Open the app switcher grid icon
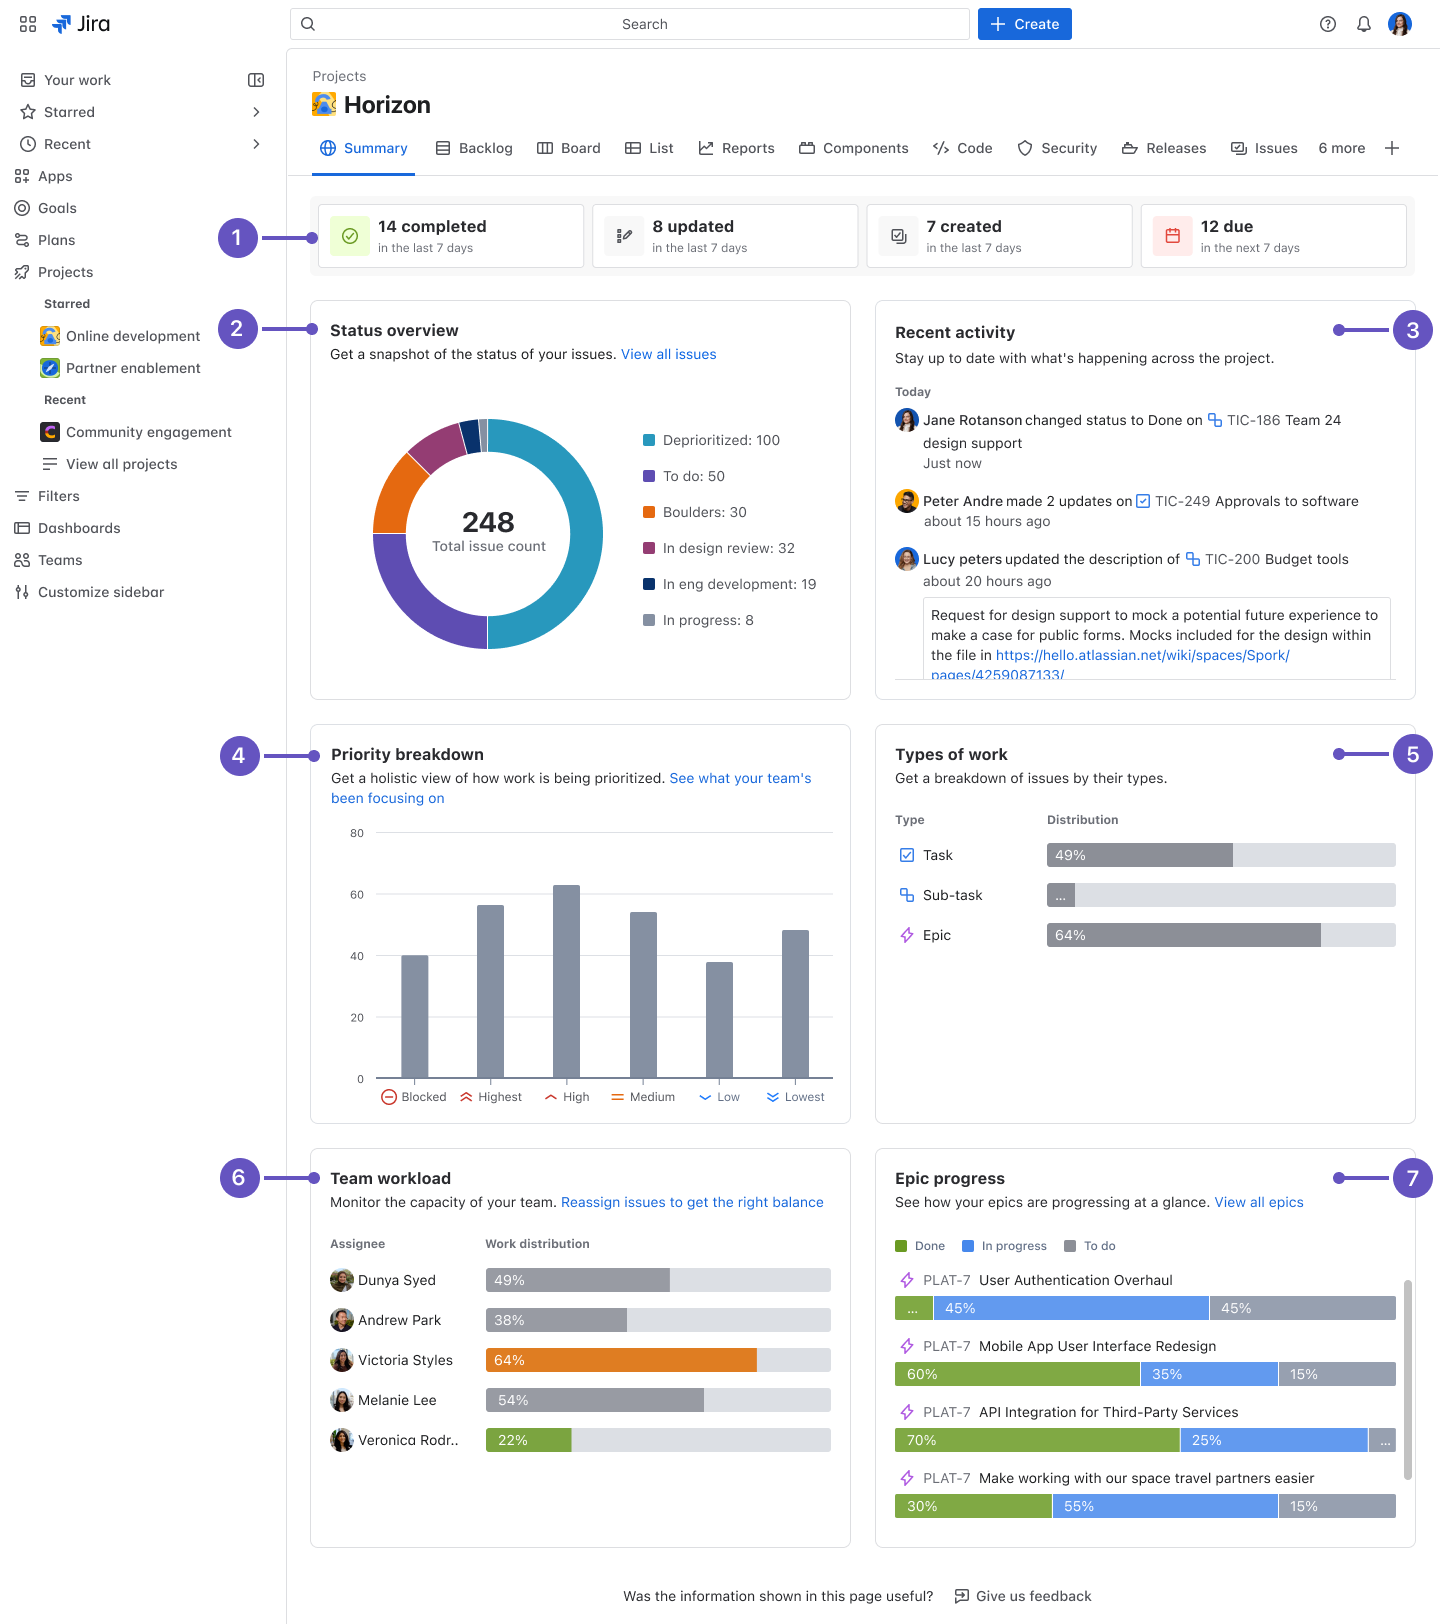This screenshot has width=1440, height=1624. [28, 24]
